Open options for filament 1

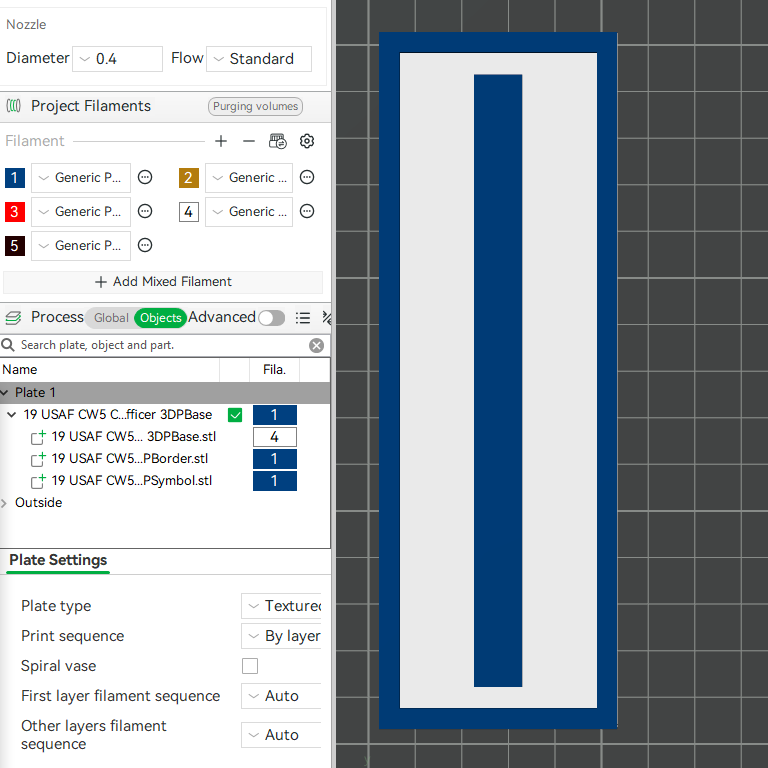point(145,177)
